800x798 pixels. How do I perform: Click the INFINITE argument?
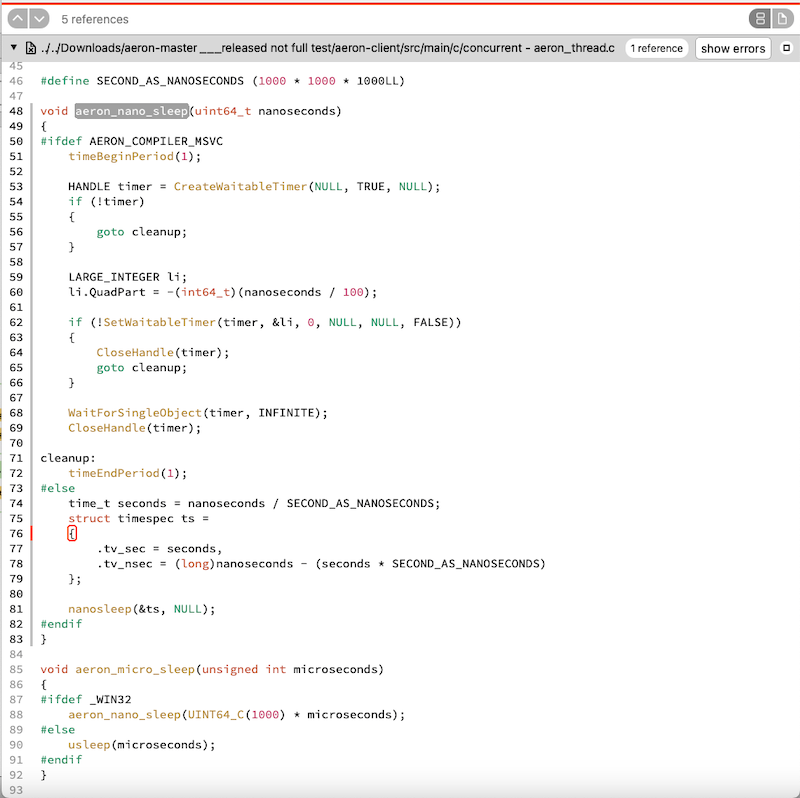(x=286, y=413)
